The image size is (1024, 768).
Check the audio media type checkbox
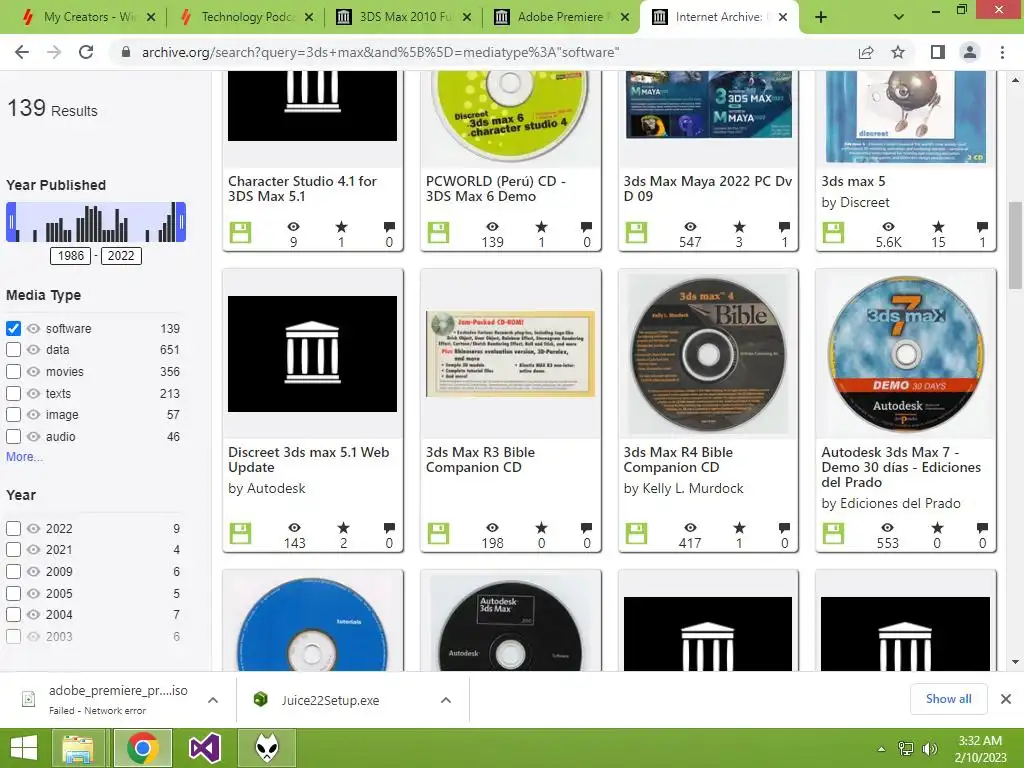[x=14, y=436]
